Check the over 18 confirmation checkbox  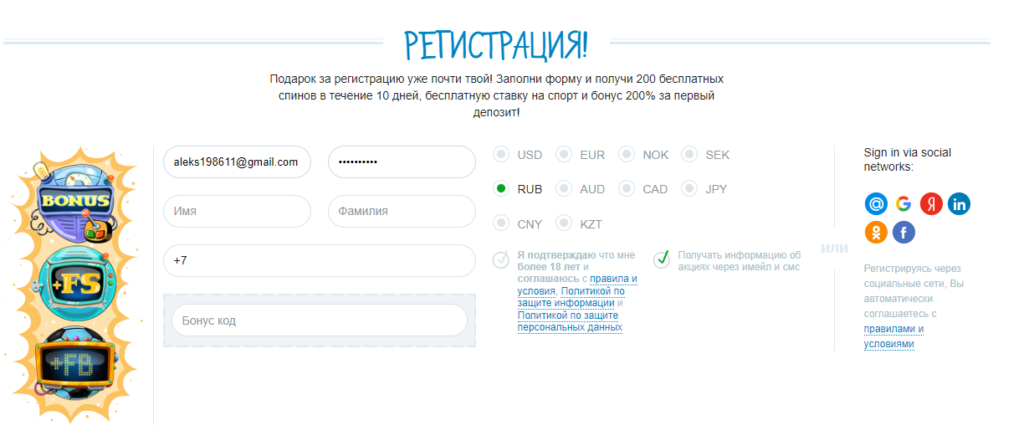click(501, 260)
